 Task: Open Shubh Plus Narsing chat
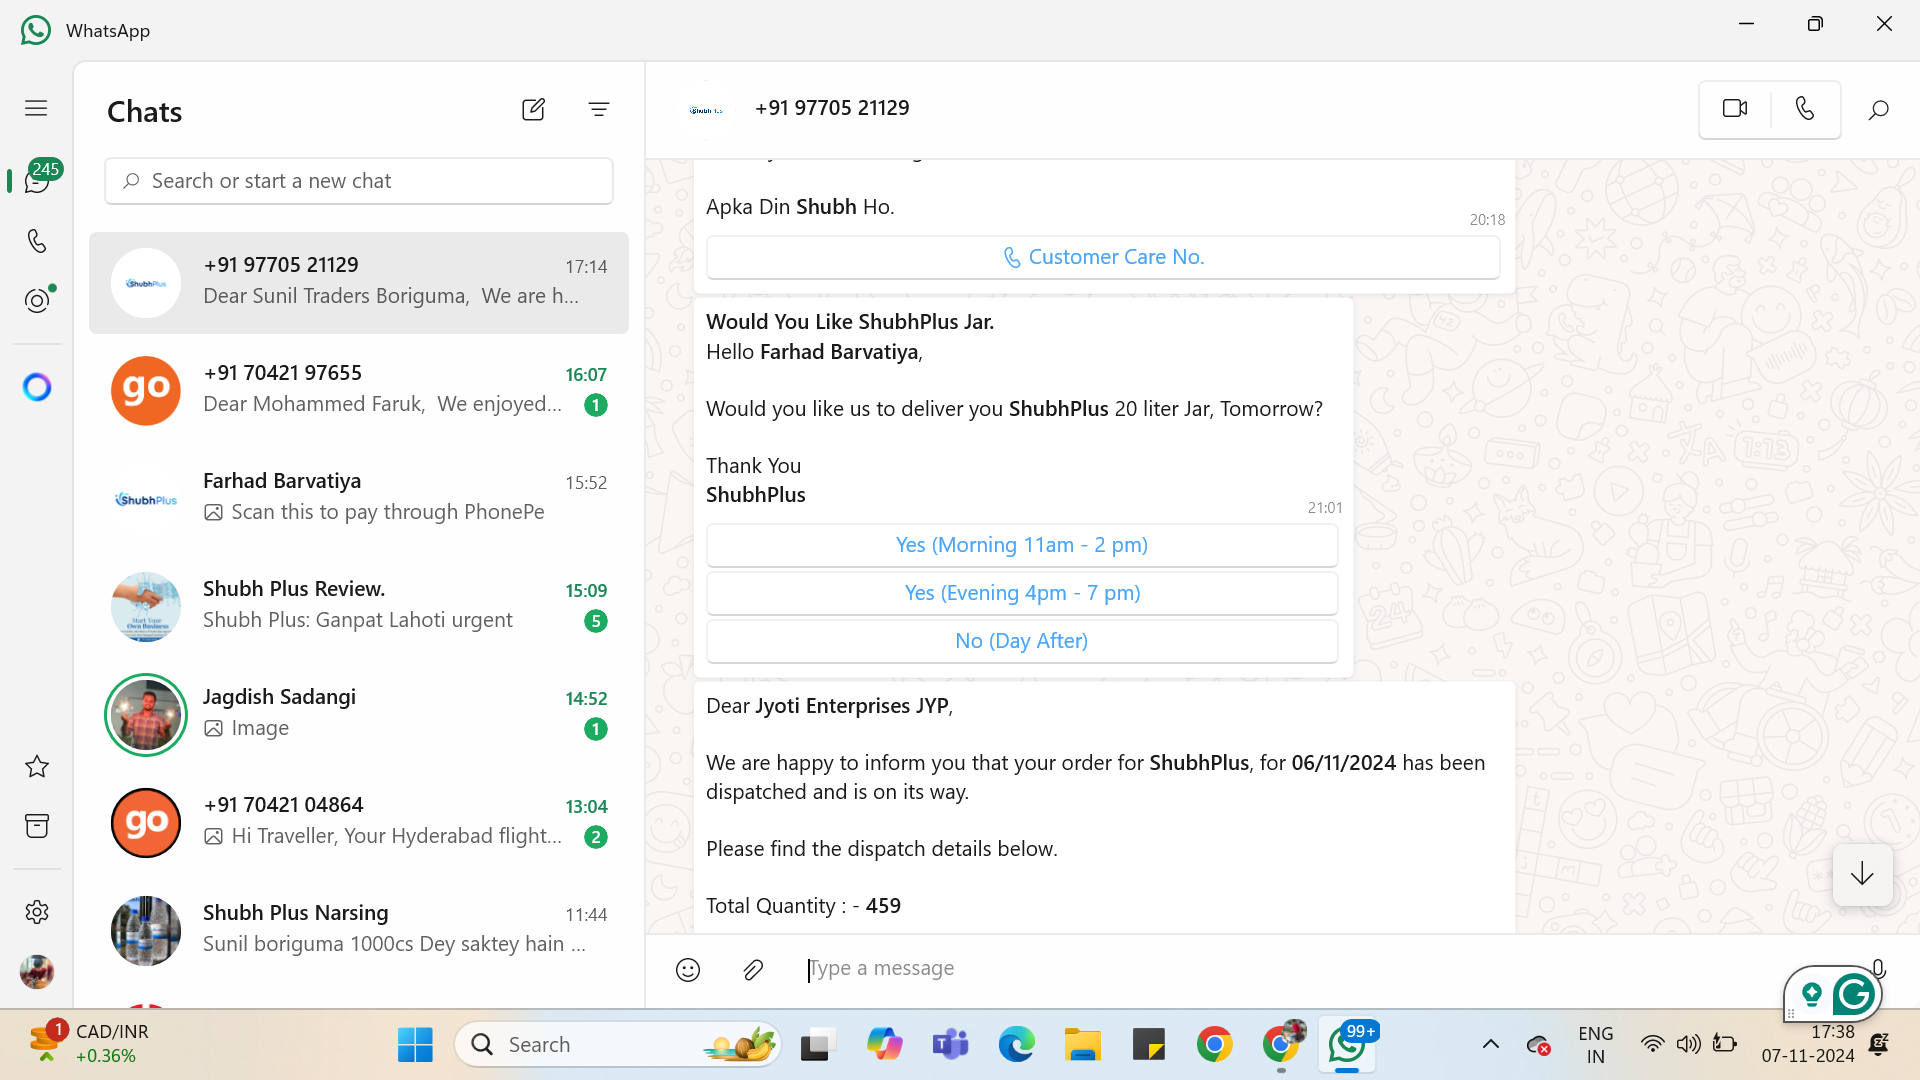pyautogui.click(x=359, y=931)
